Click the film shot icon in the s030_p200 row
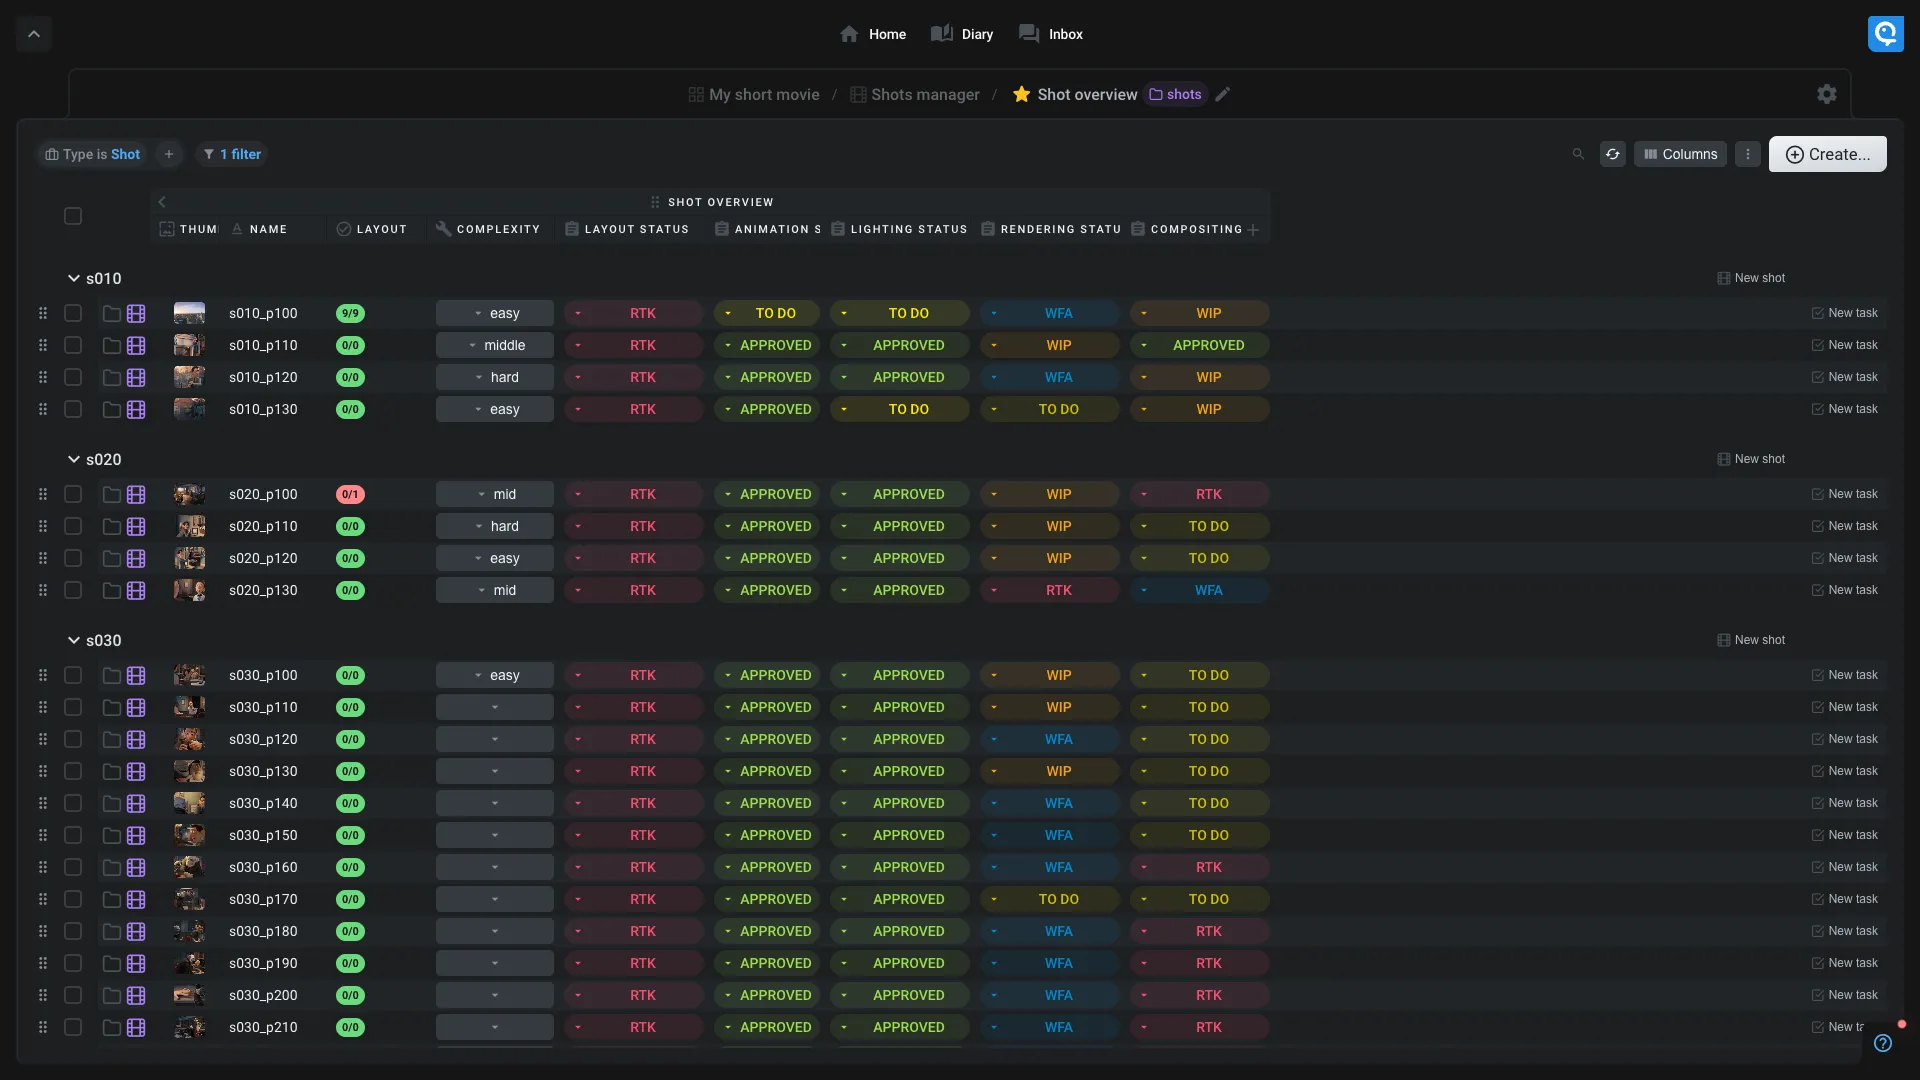This screenshot has width=1920, height=1080. [136, 995]
